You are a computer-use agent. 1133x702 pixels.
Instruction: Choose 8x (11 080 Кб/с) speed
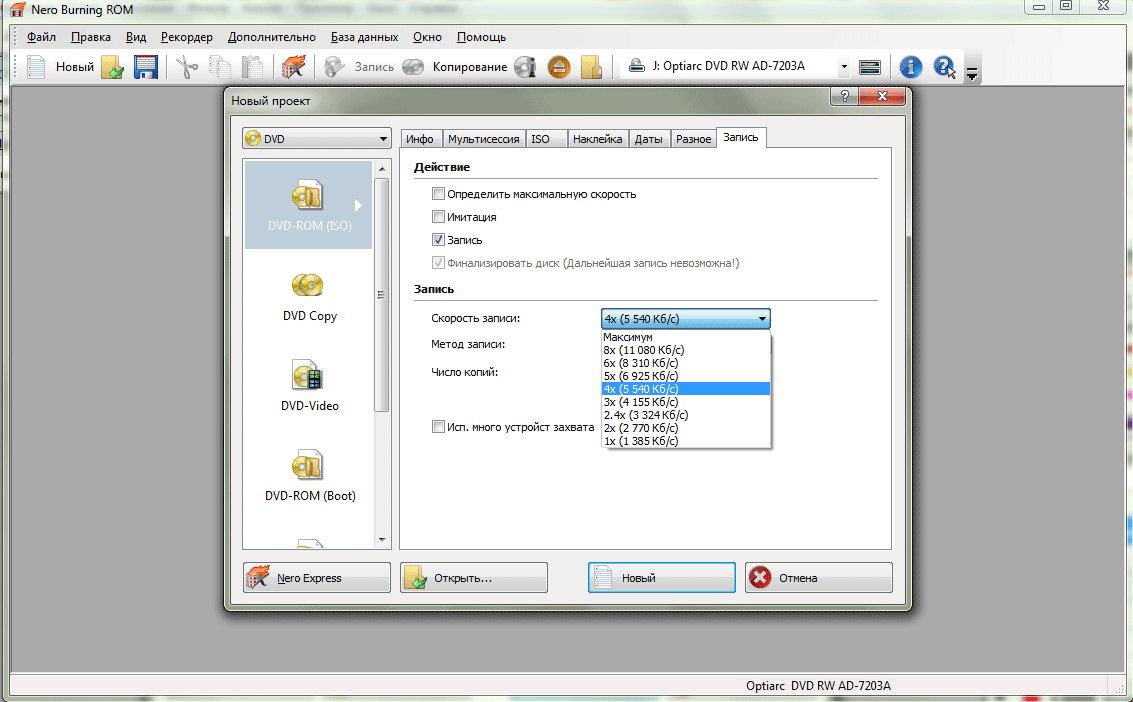pos(686,350)
